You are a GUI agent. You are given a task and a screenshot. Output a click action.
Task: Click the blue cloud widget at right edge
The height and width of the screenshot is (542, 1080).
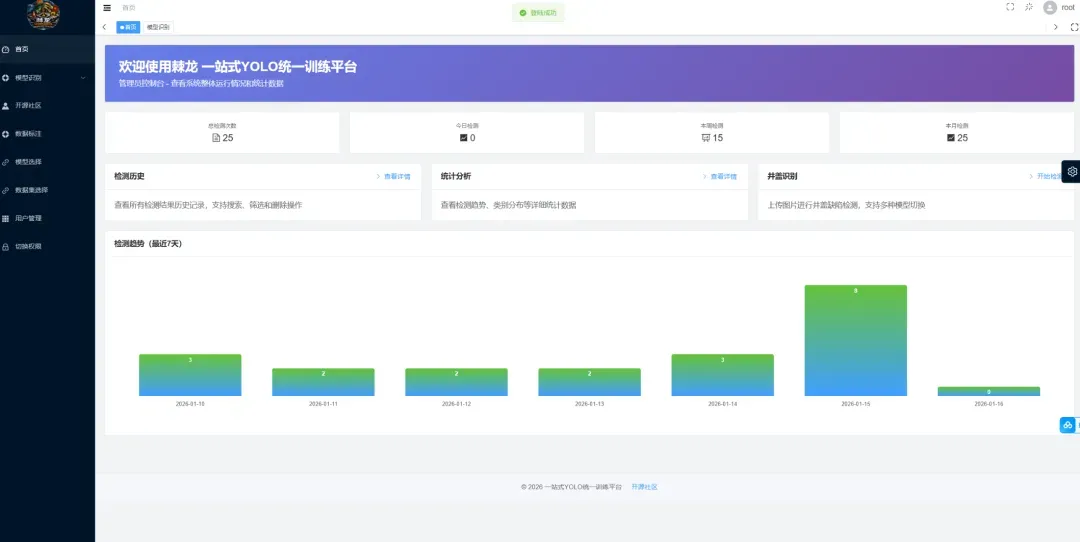1069,425
